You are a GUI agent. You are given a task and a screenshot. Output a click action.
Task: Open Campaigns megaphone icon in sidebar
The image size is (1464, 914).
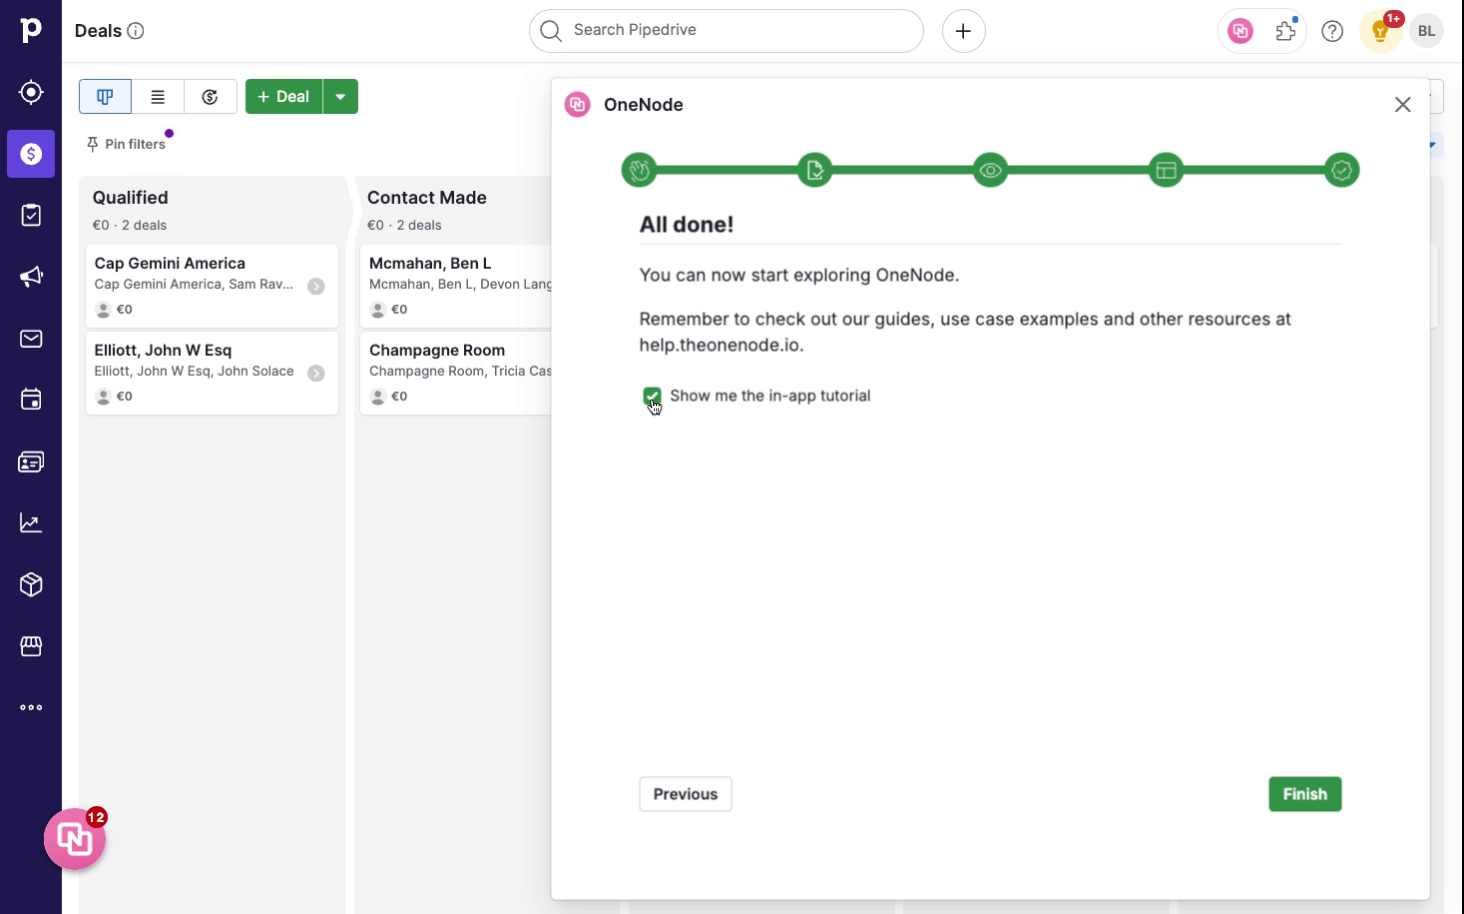tap(31, 277)
